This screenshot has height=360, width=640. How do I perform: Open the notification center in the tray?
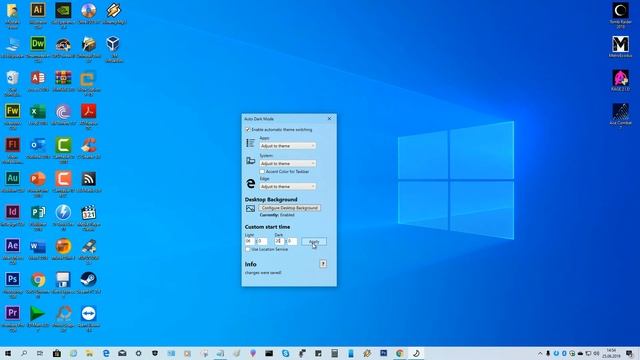[x=630, y=353]
